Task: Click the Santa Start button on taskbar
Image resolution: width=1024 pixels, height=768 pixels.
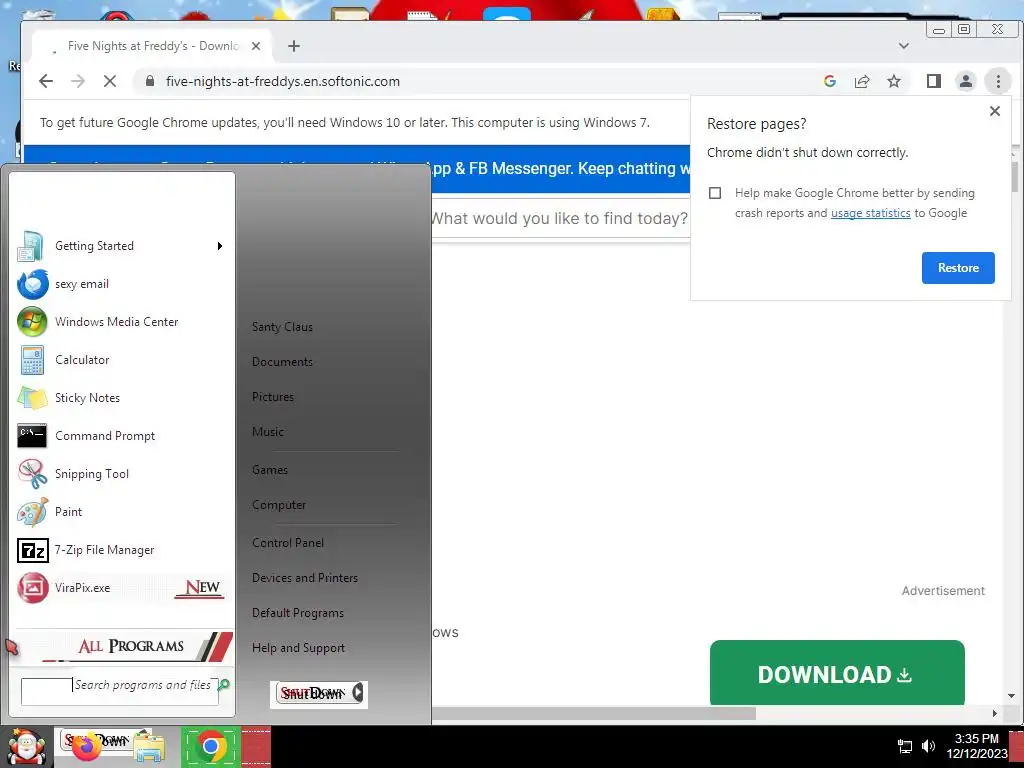Action: [25, 746]
